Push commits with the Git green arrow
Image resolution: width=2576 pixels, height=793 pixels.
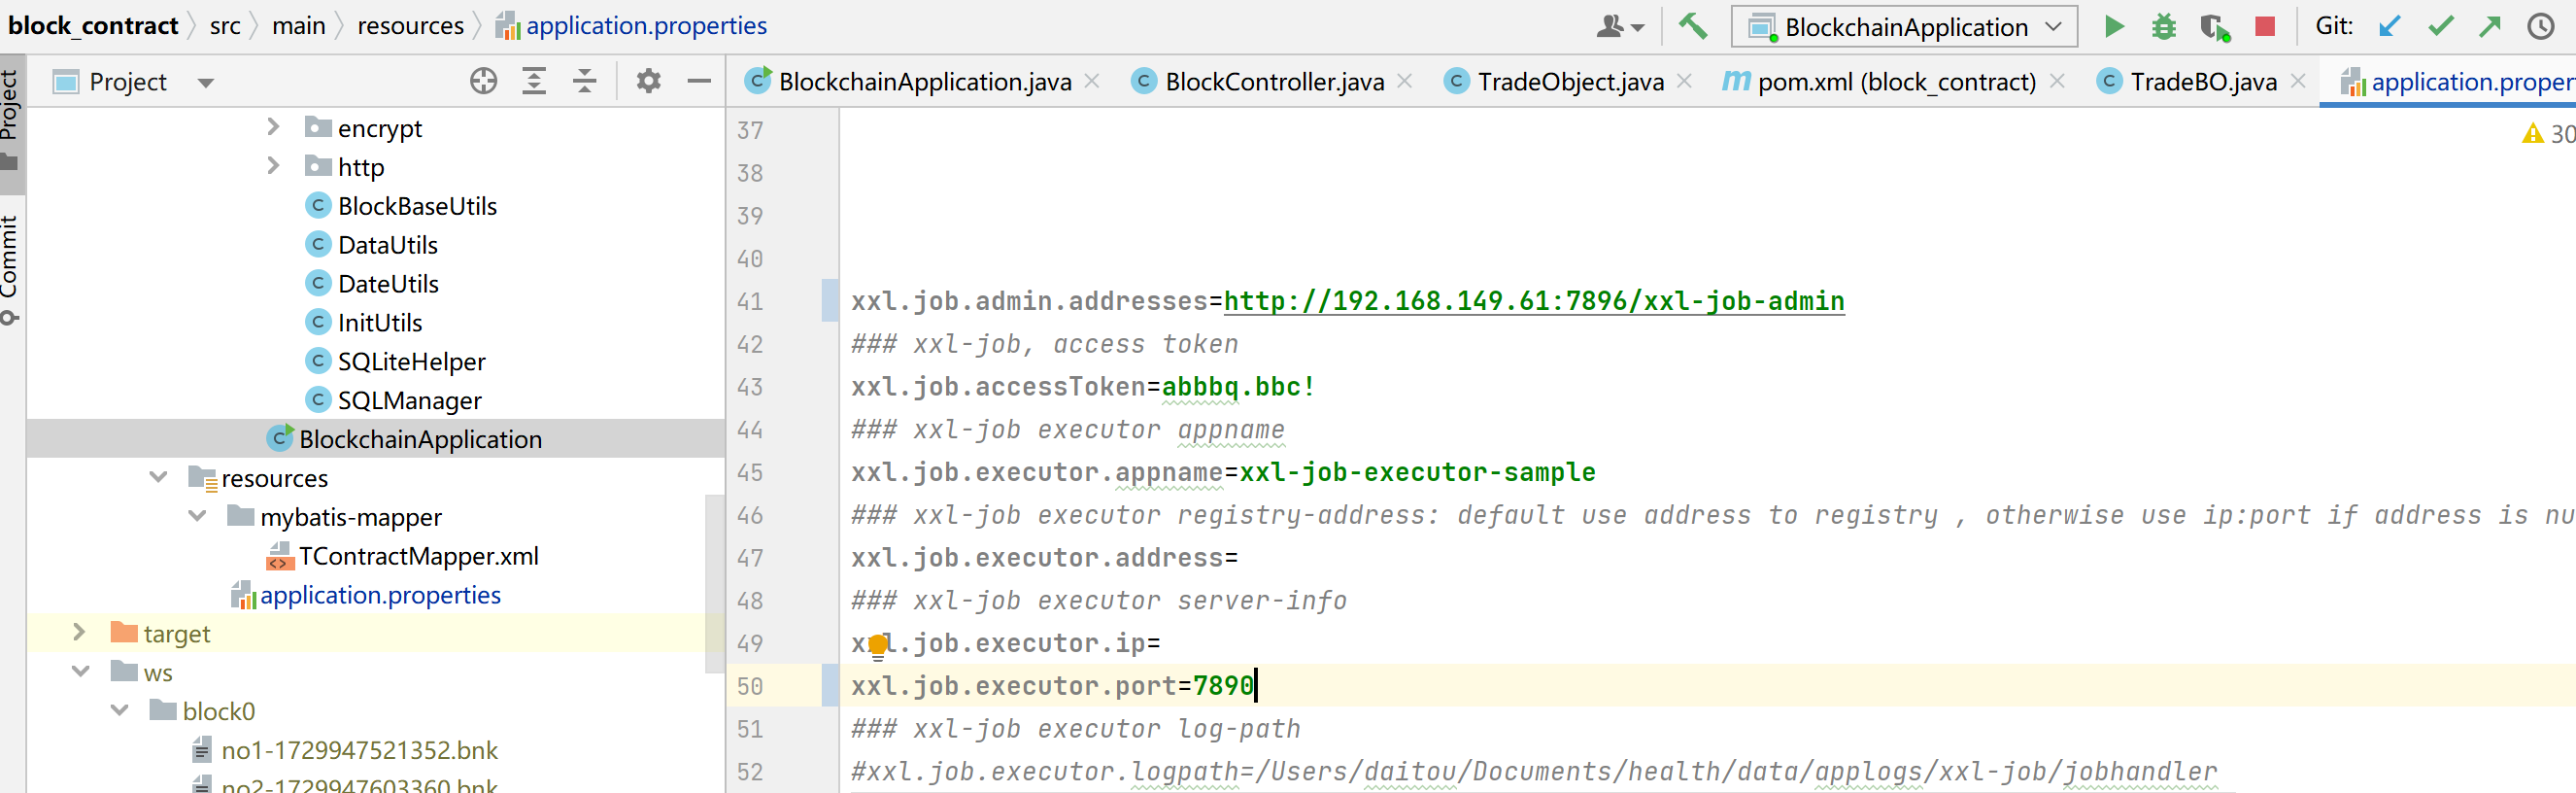pos(2490,26)
